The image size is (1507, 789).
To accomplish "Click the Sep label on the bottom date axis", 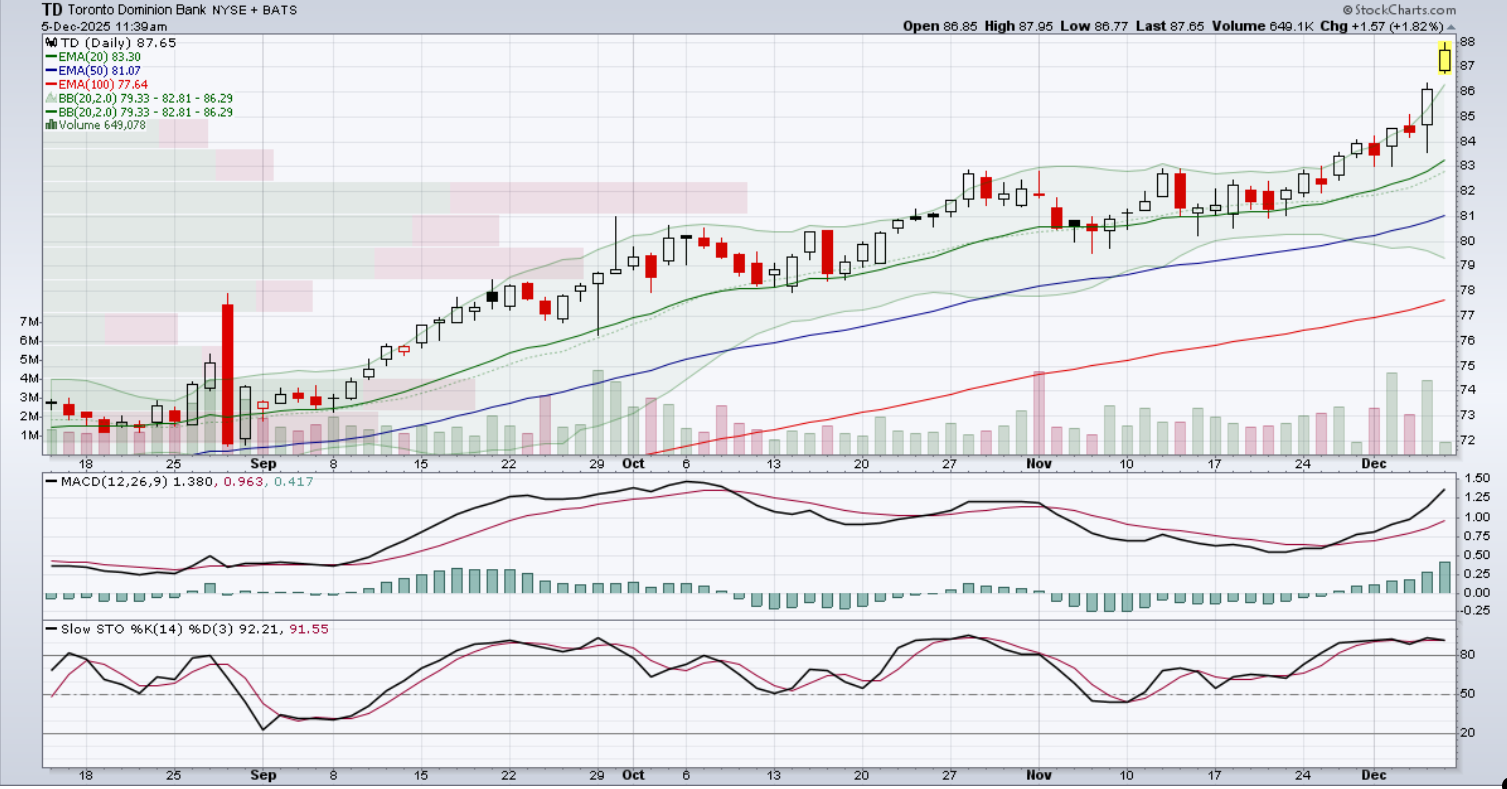I will point(263,775).
